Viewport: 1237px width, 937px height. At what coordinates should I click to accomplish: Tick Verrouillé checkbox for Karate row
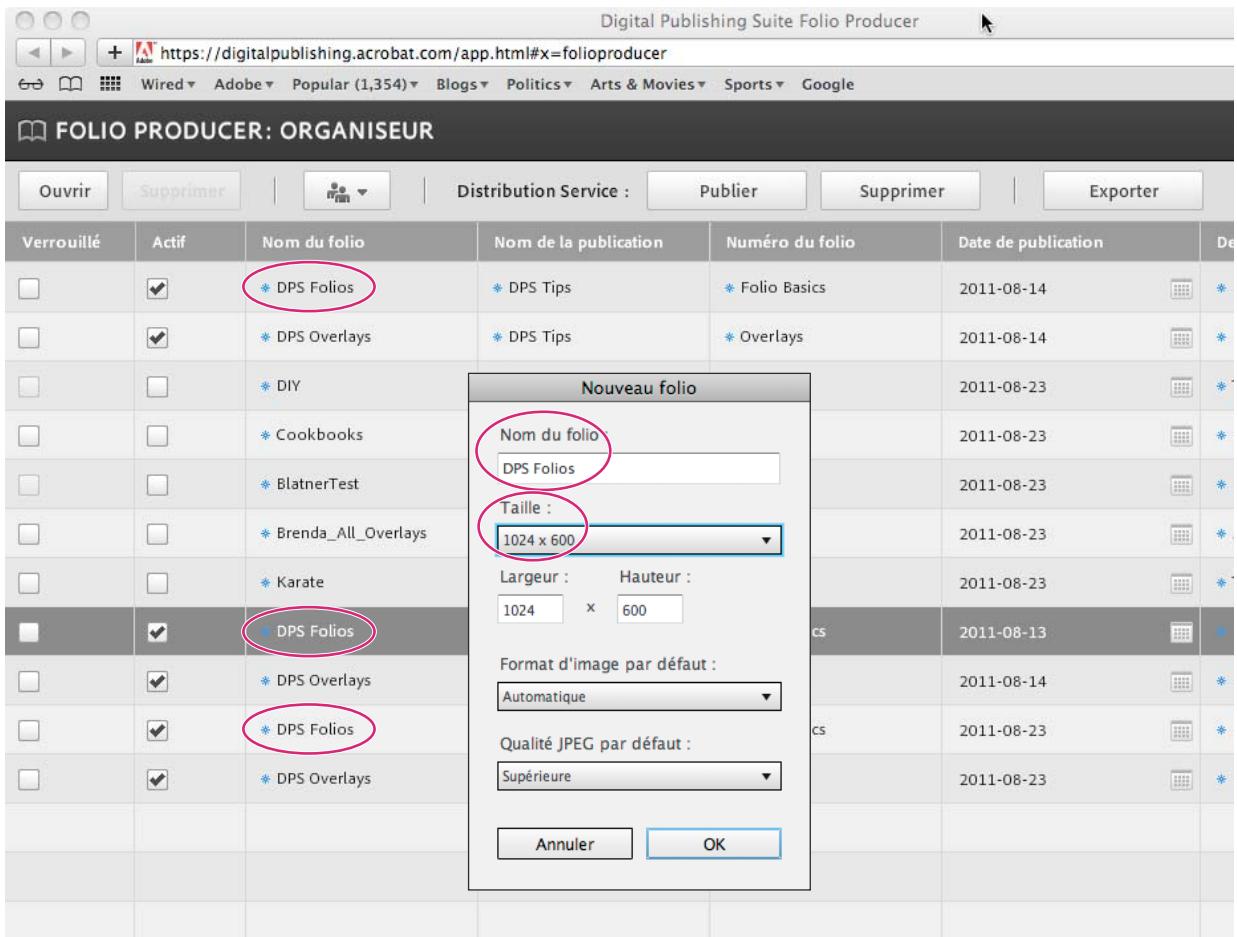27,583
